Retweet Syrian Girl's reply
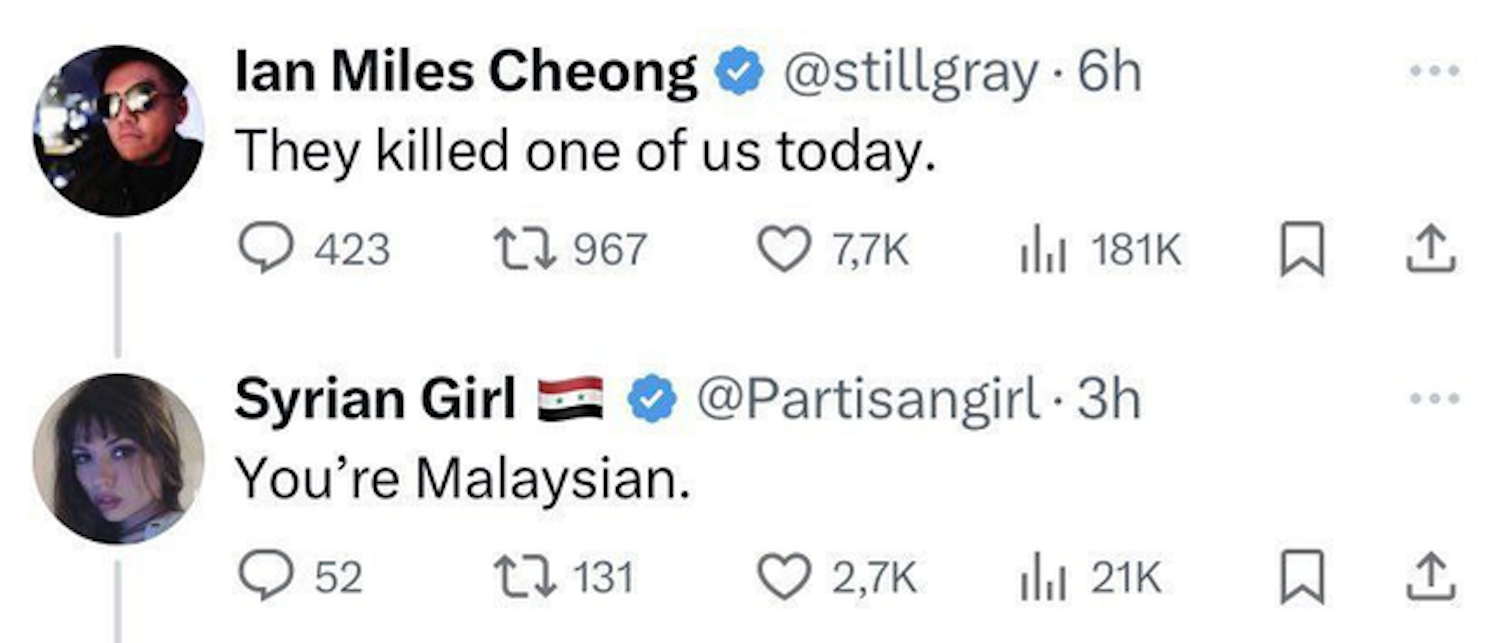1500x643 pixels. point(520,577)
